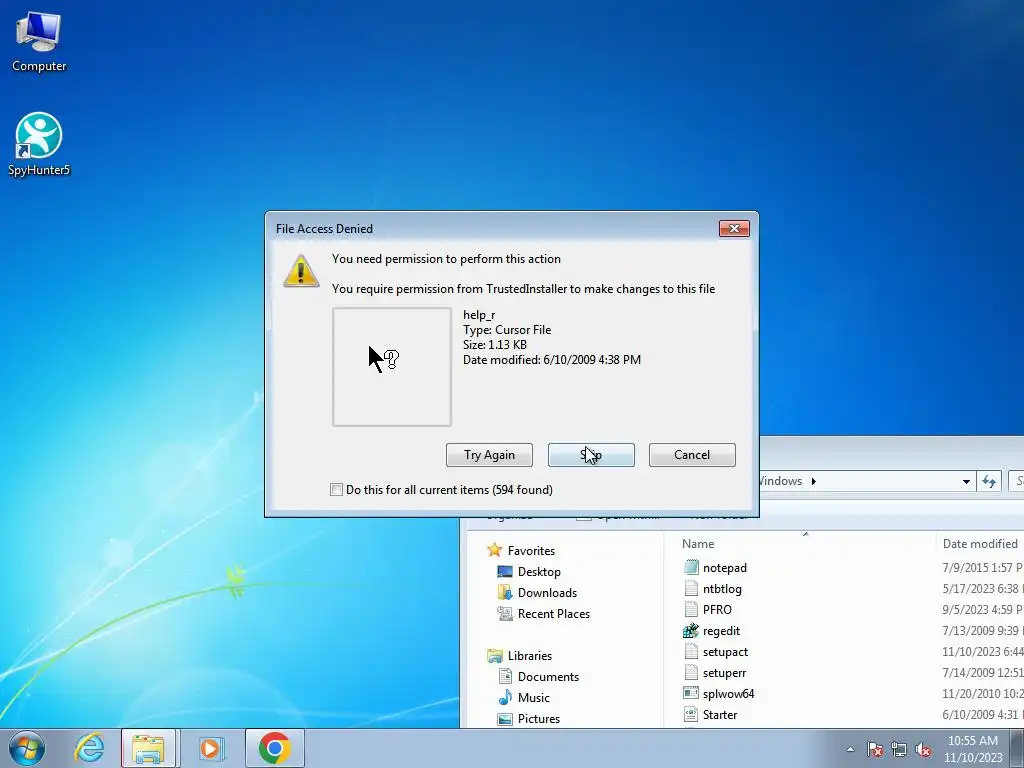The height and width of the screenshot is (768, 1024).
Task: Sort files by the Name column header
Action: point(698,543)
